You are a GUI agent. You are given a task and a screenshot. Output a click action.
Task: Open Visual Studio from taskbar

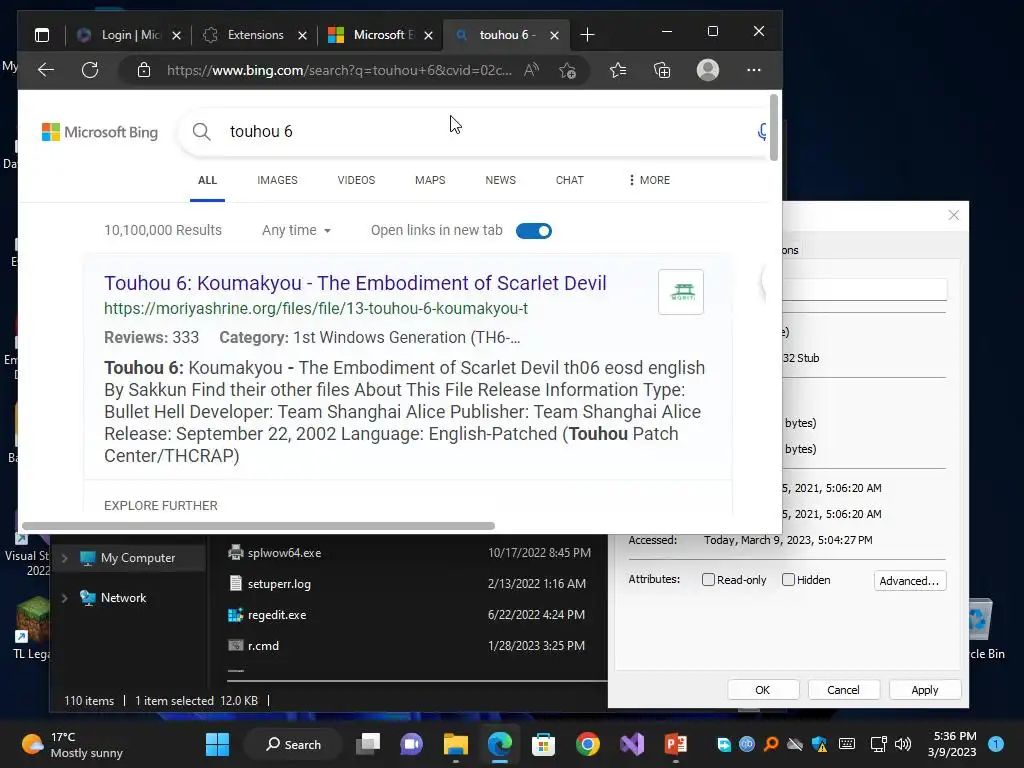[x=632, y=744]
